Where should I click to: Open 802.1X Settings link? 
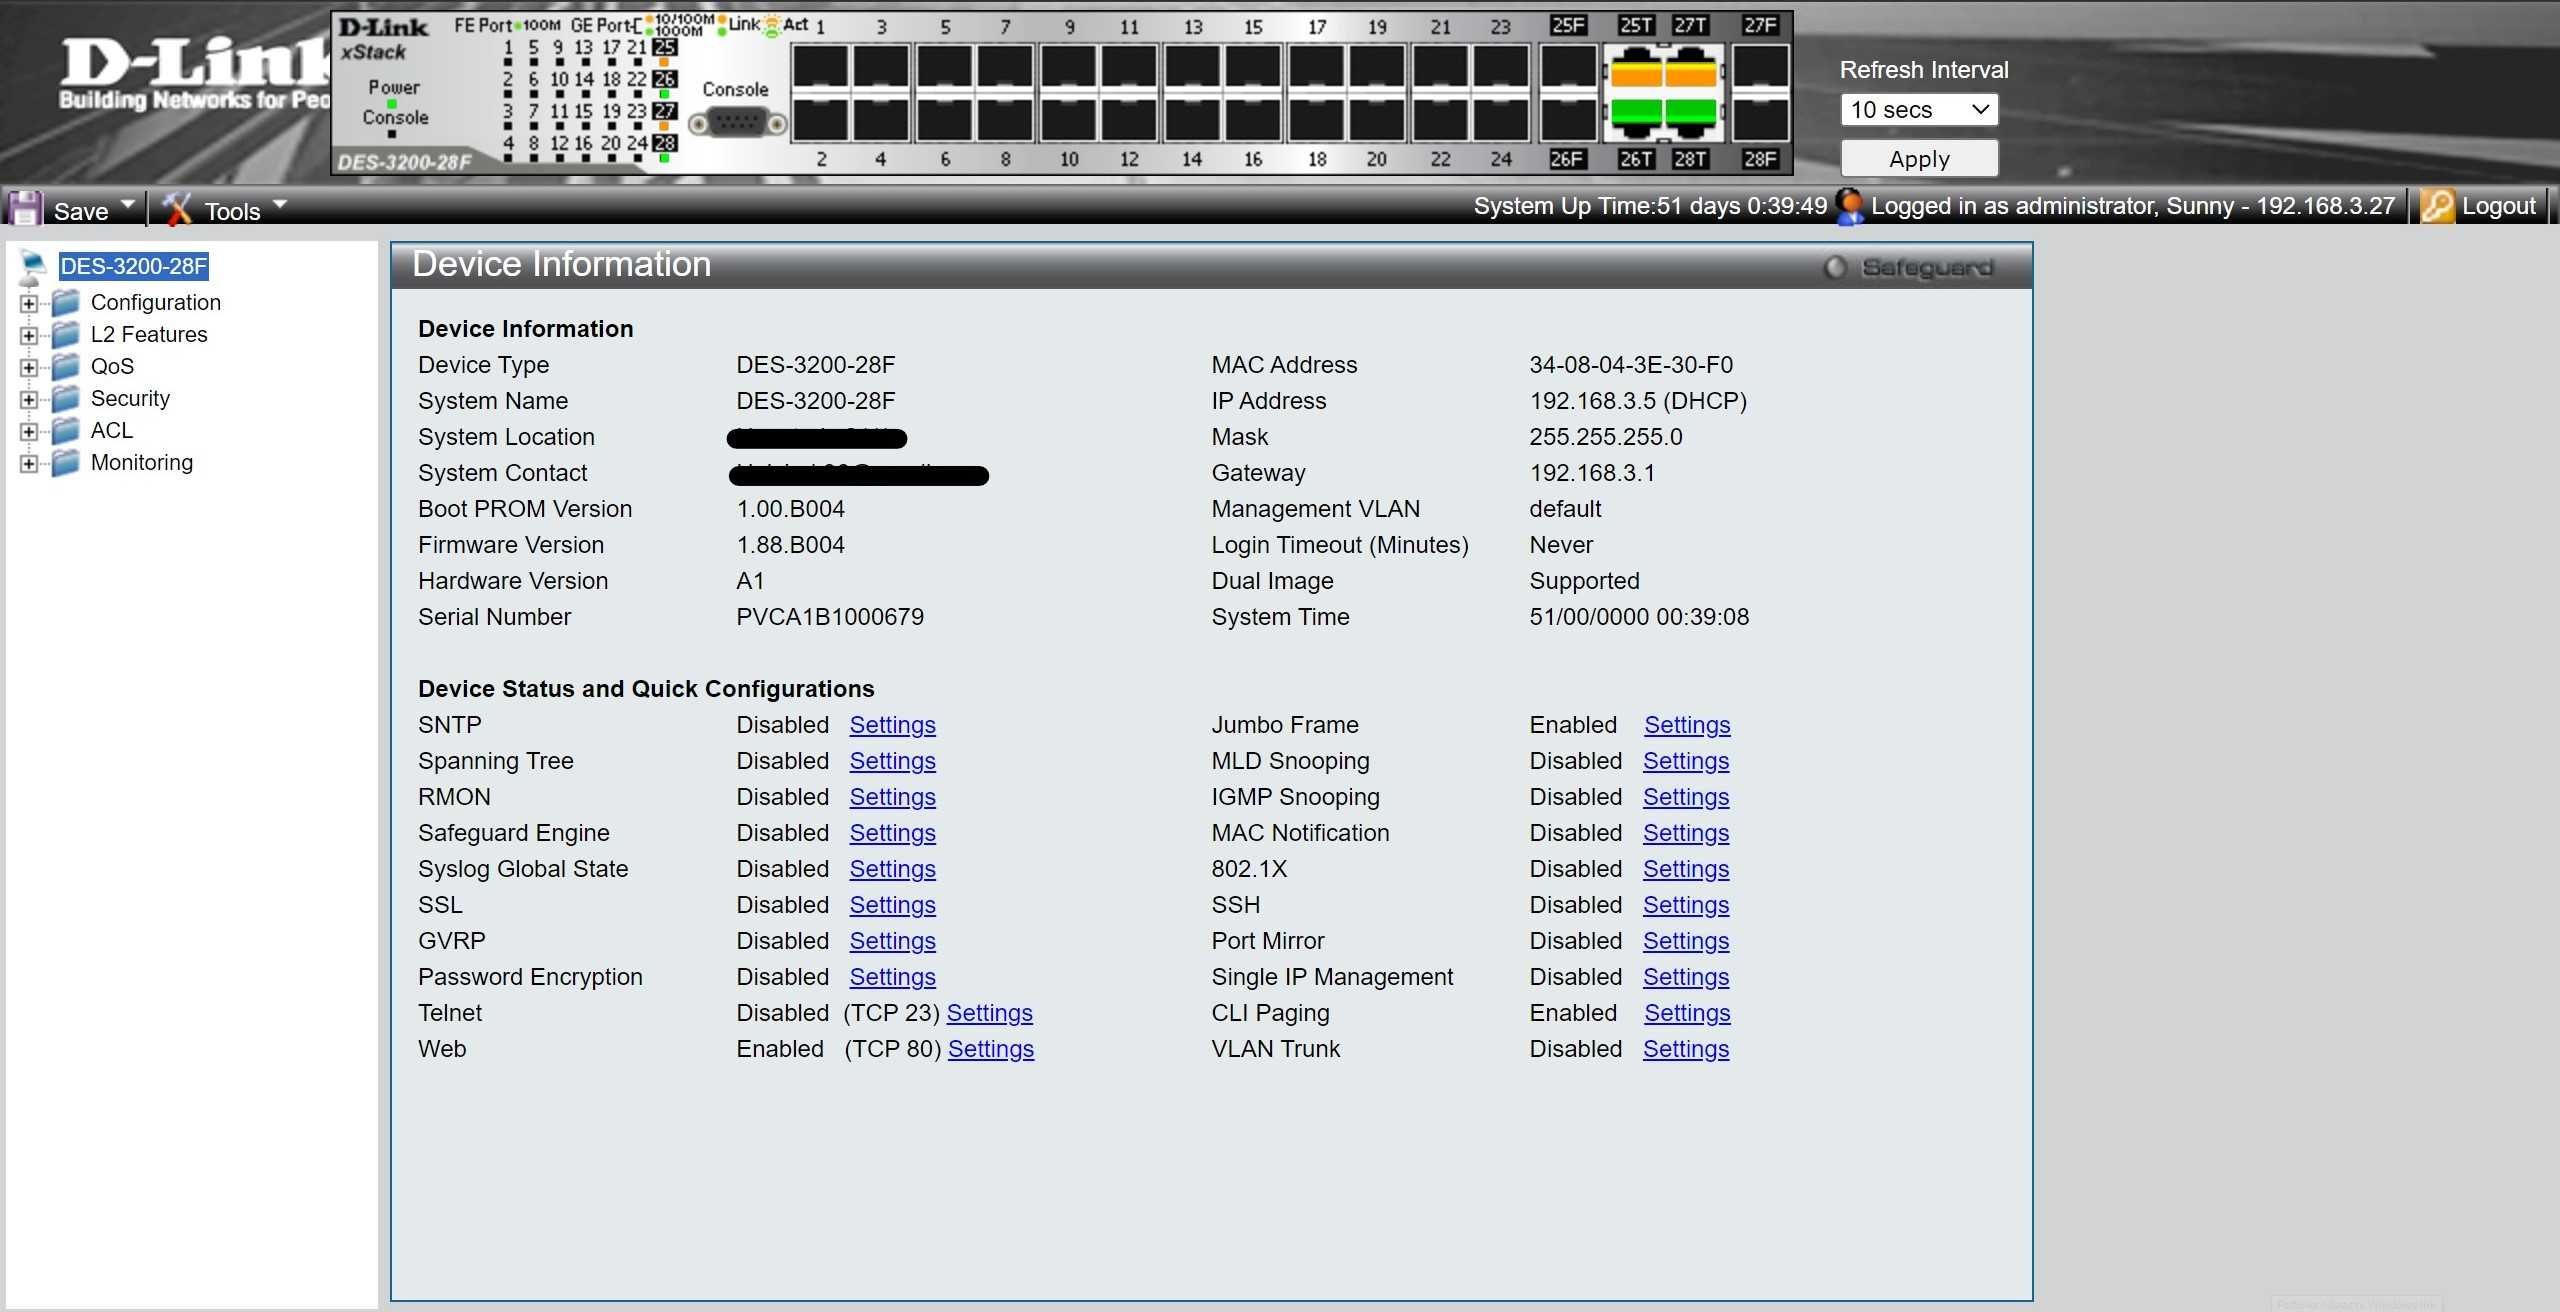1685,869
